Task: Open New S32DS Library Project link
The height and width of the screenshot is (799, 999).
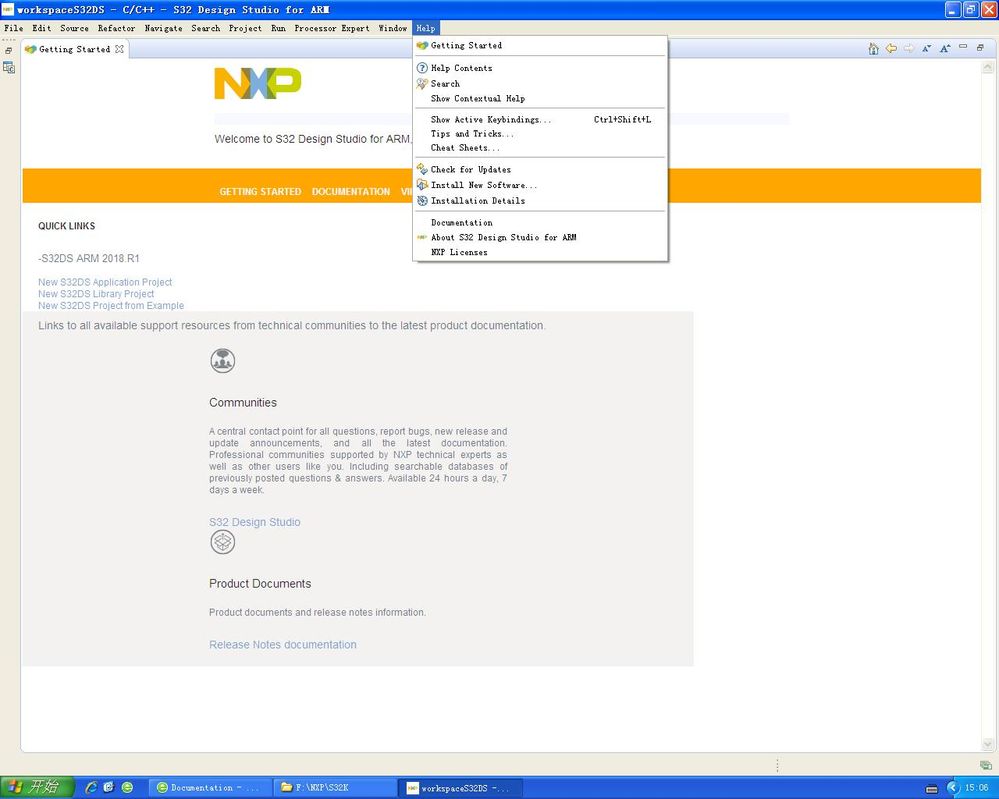Action: click(x=96, y=294)
